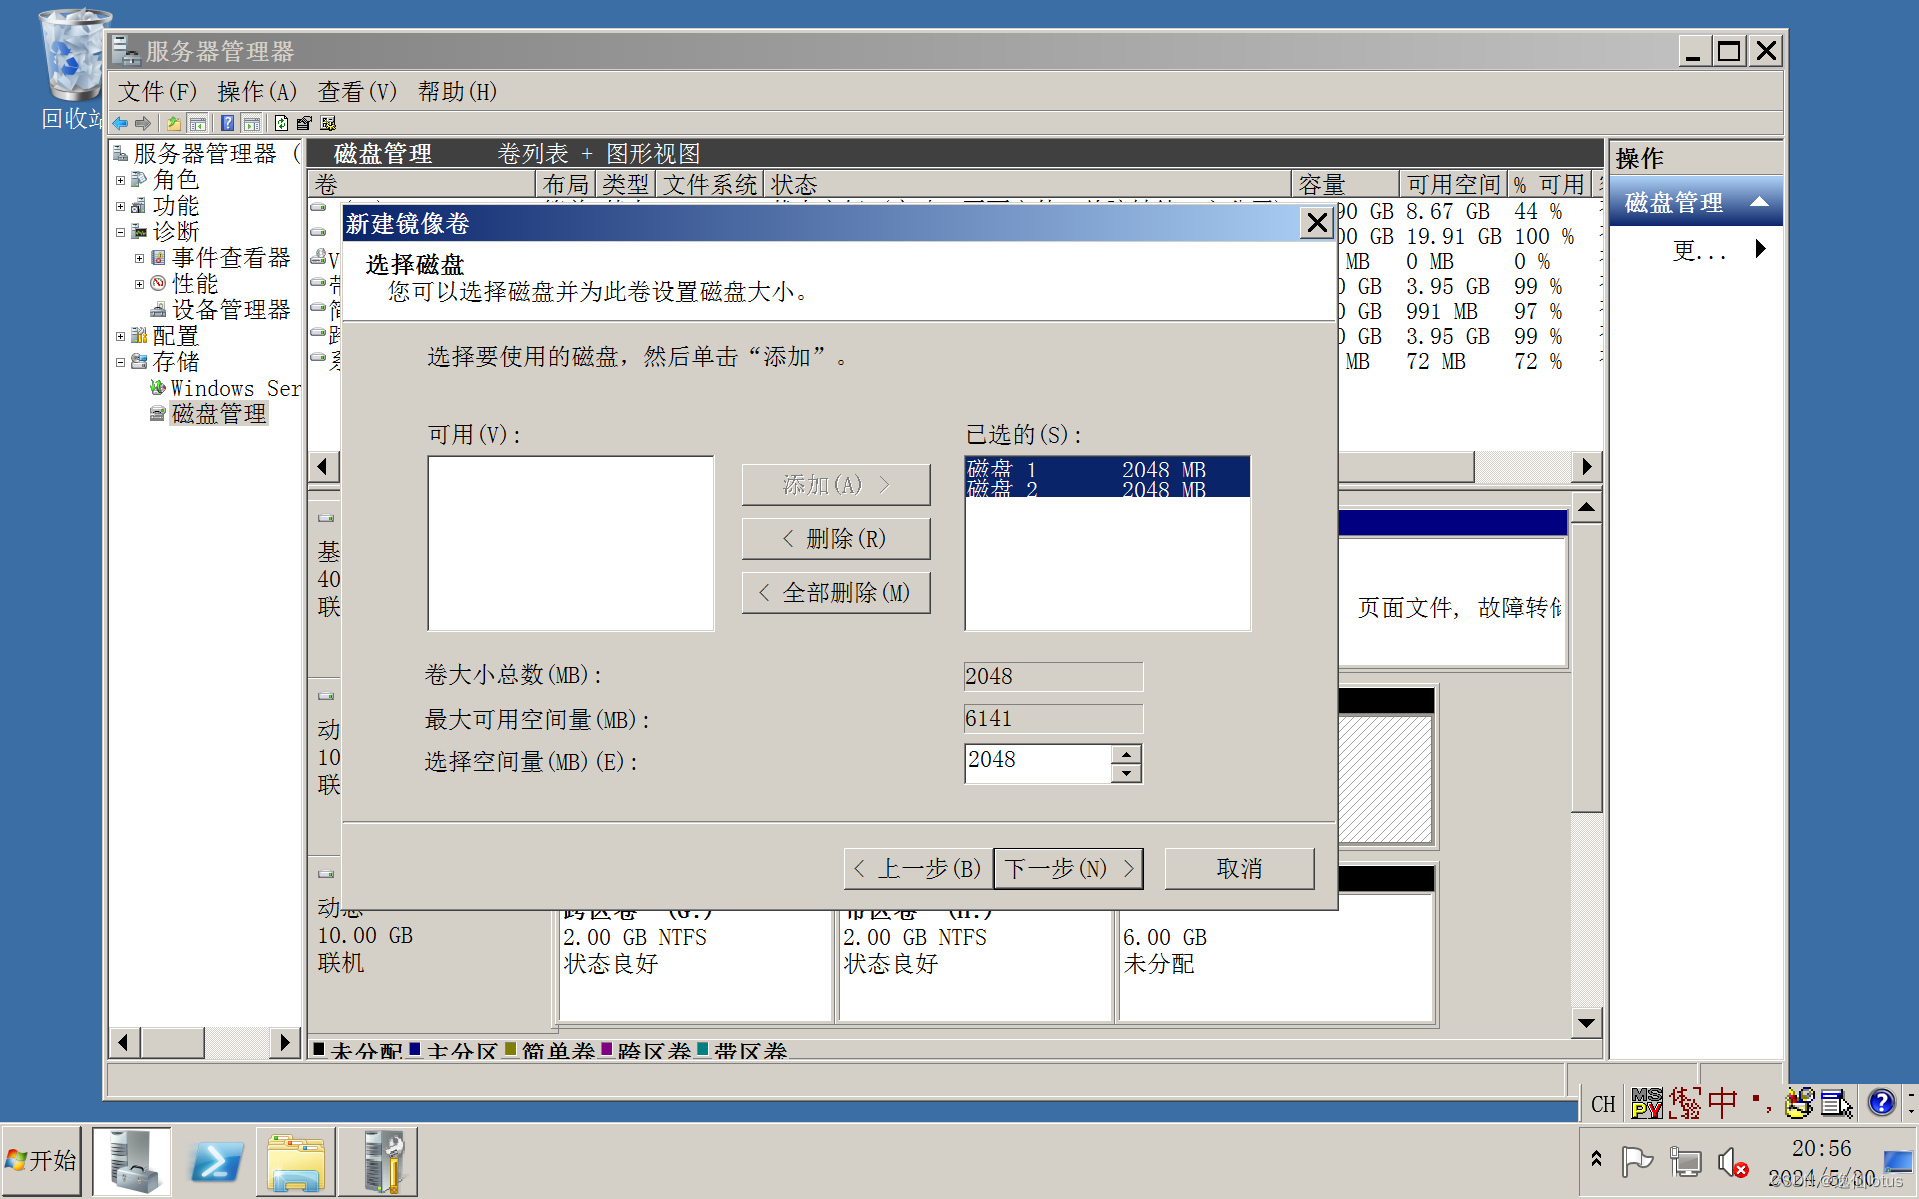
Task: Click the server tools taskbar icon
Action: click(378, 1161)
